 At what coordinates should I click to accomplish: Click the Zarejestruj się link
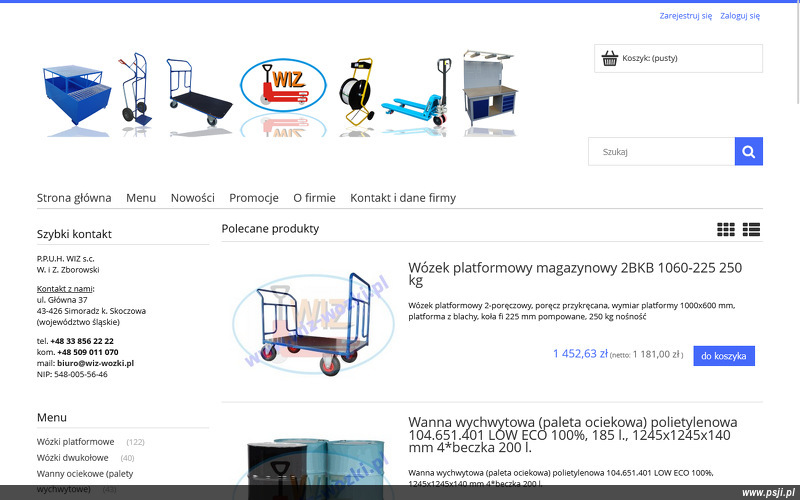(x=685, y=16)
